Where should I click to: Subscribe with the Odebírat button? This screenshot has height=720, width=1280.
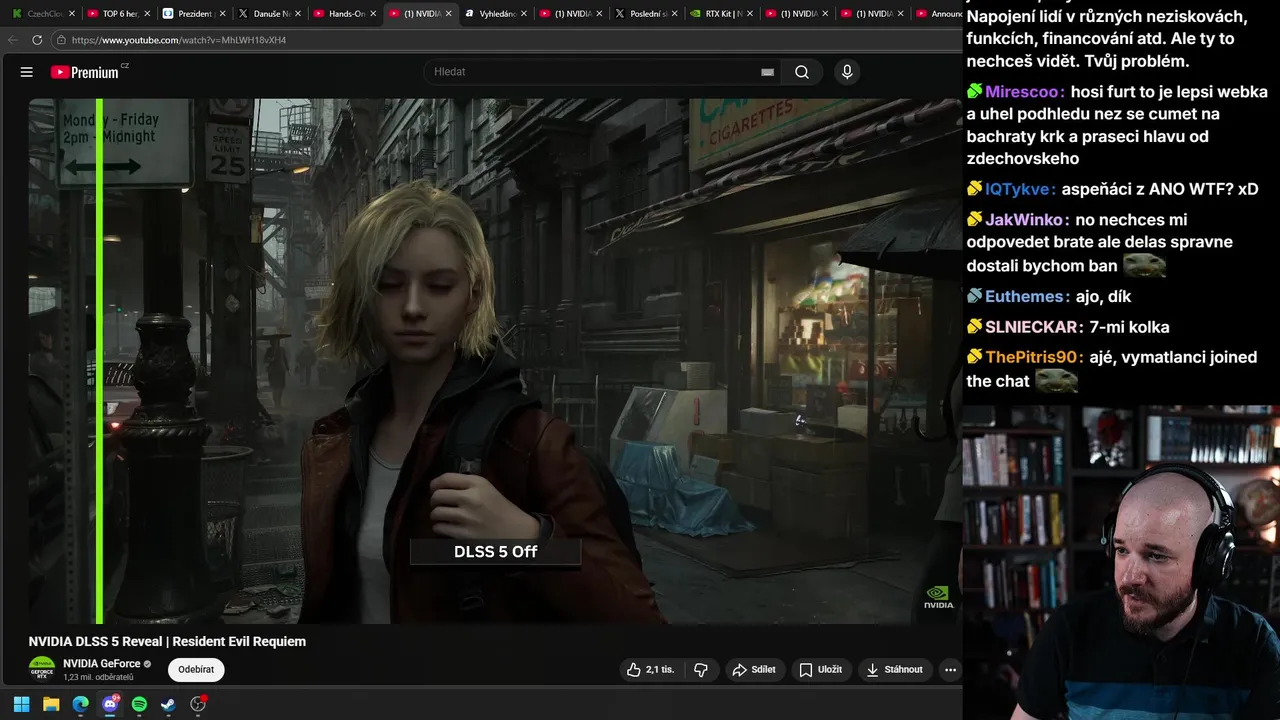point(196,670)
